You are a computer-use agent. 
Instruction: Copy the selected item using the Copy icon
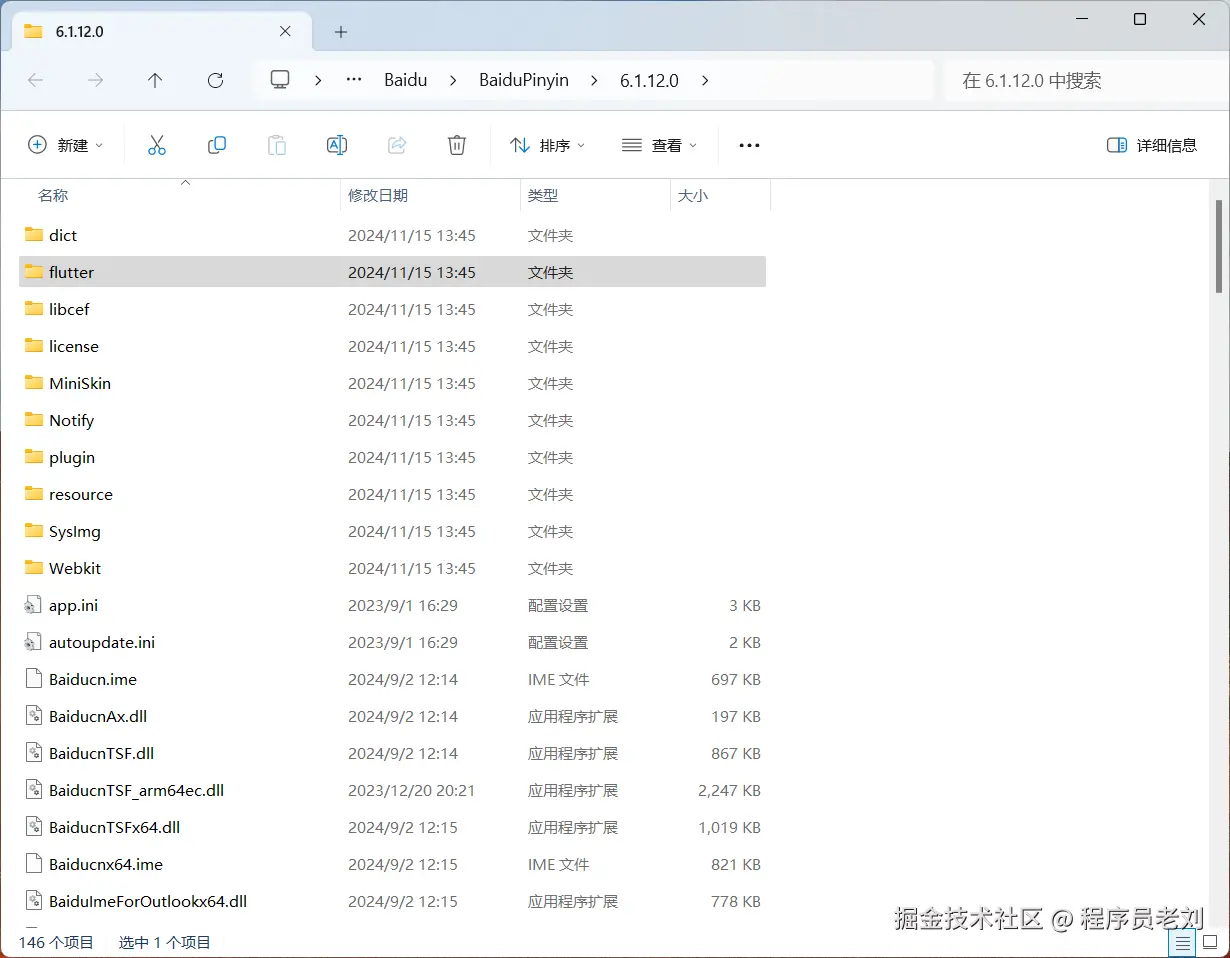217,145
